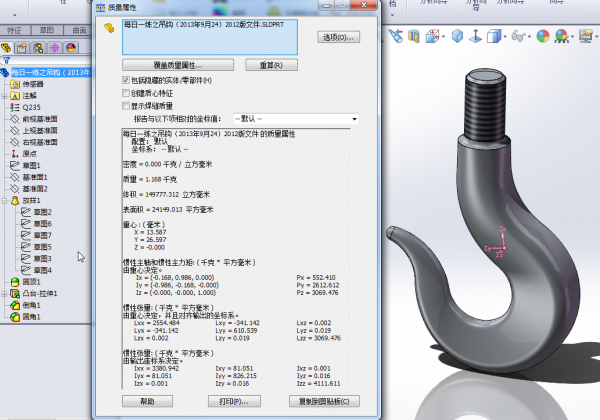Viewport: 600px width, 420px height.
Task: Select 草图5 under 放样1
Action: point(42,247)
